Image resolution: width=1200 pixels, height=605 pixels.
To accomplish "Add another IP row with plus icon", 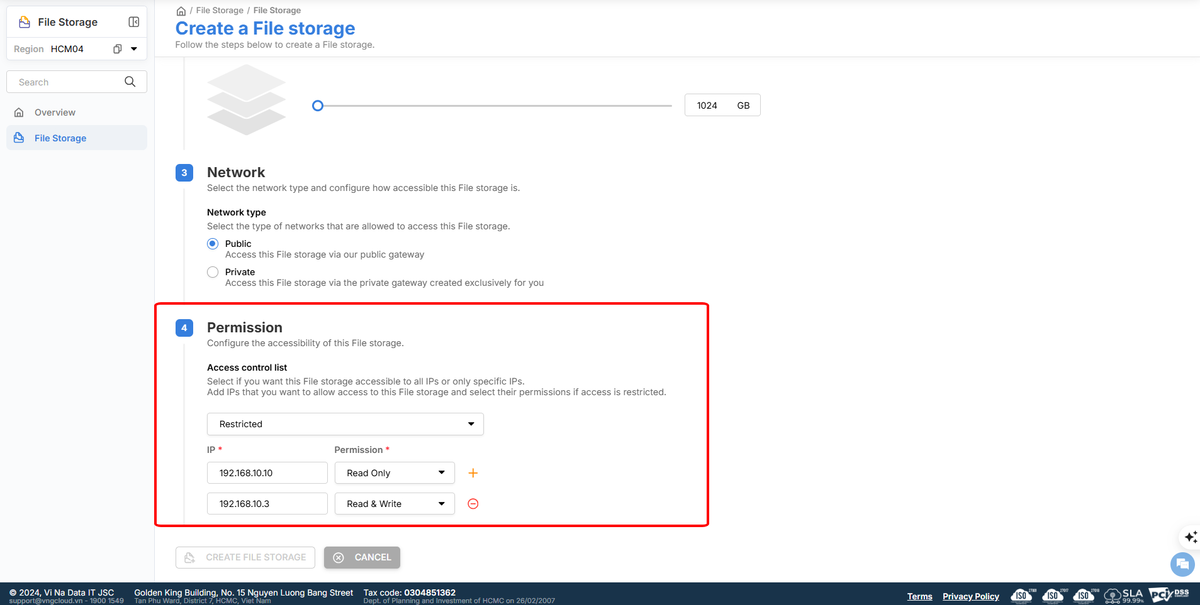I will (473, 473).
